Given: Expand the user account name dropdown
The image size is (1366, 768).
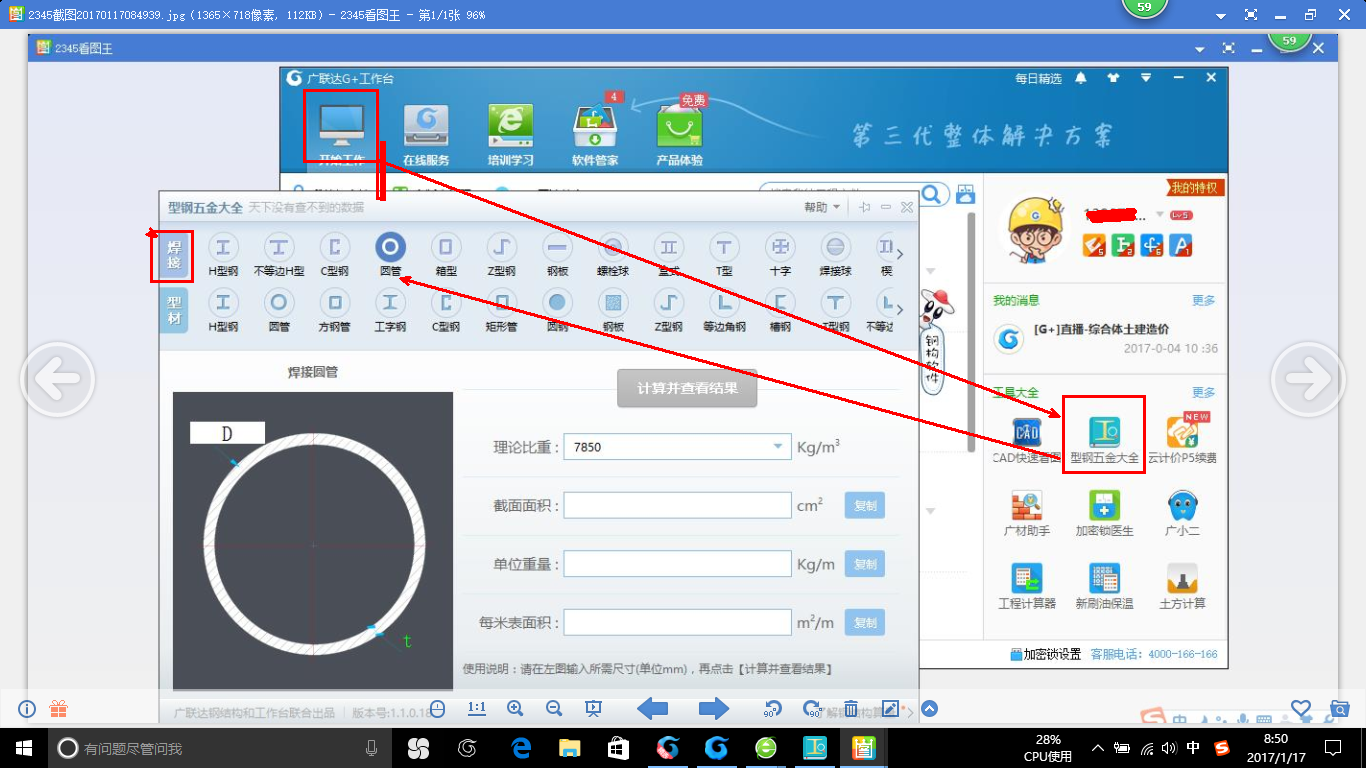Looking at the screenshot, I should click(x=1160, y=214).
